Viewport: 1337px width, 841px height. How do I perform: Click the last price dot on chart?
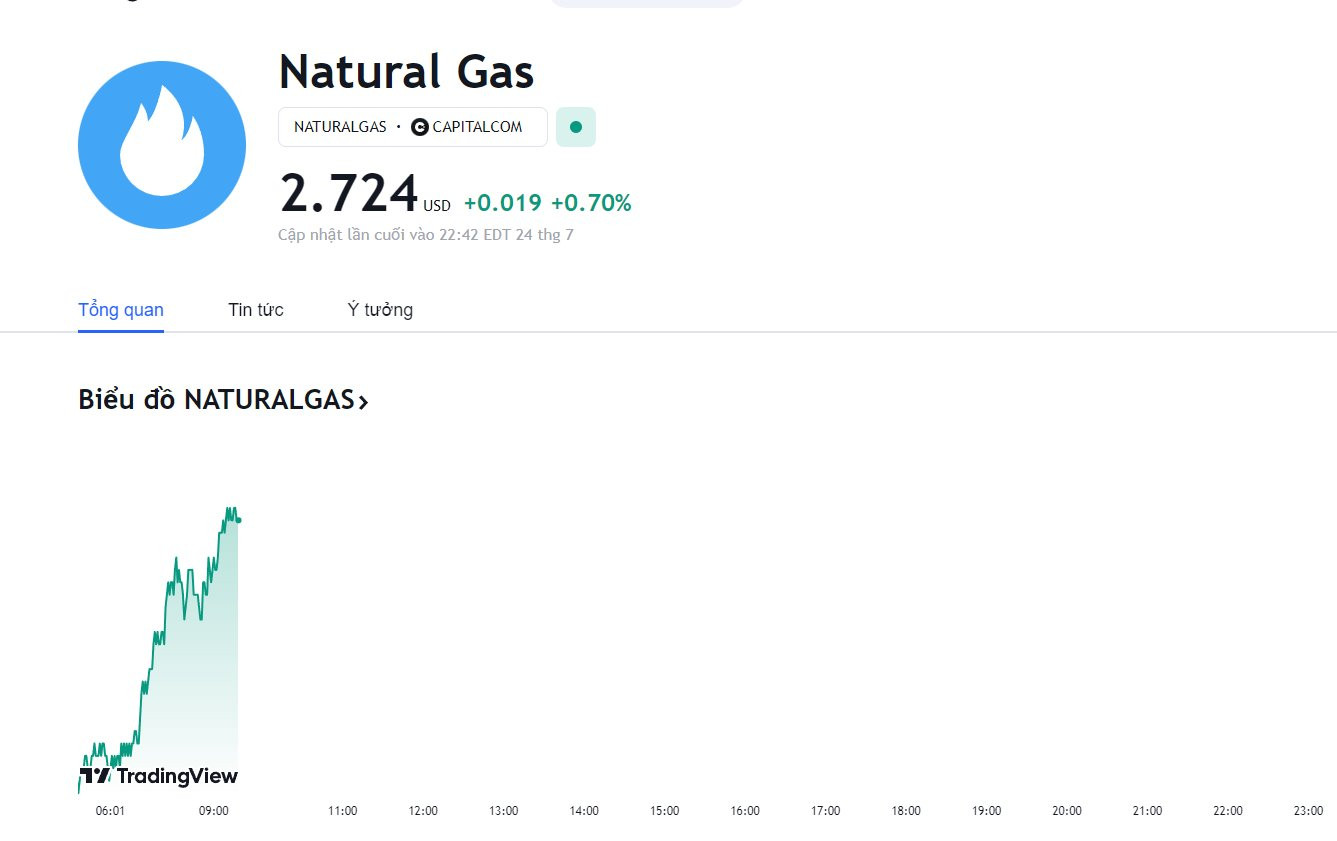point(238,520)
